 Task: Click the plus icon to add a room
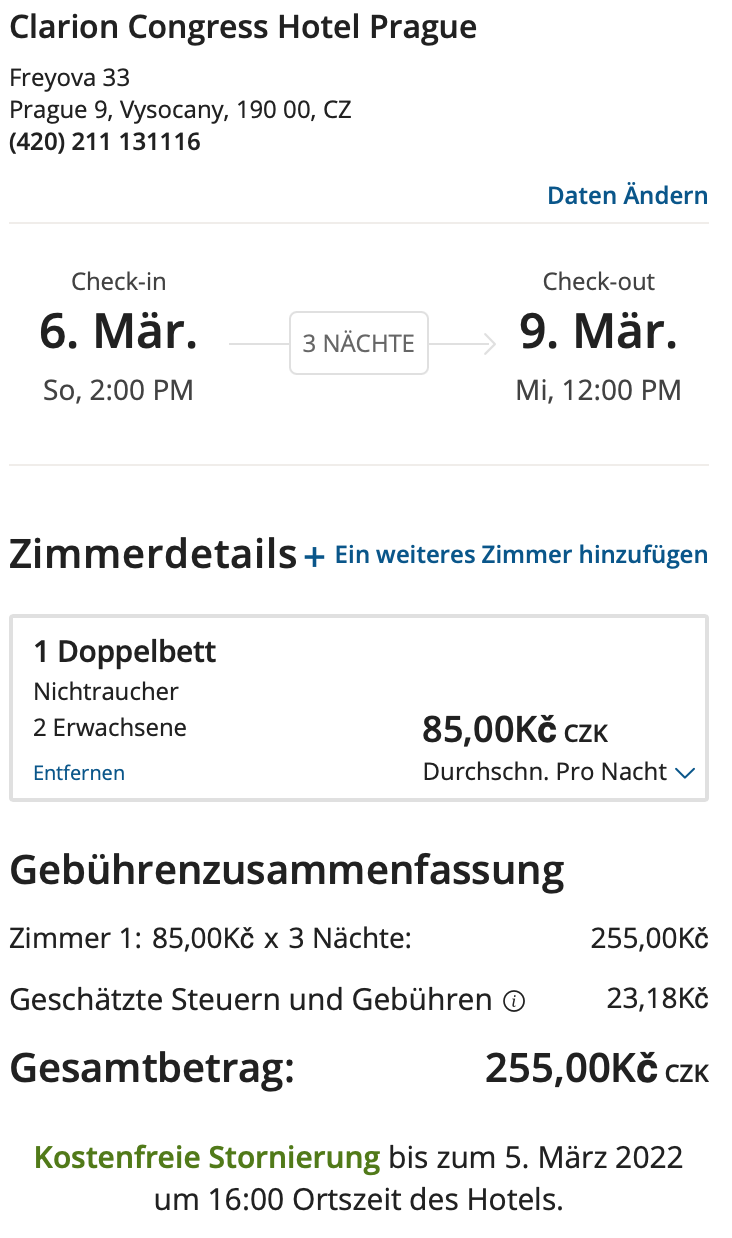coord(315,557)
